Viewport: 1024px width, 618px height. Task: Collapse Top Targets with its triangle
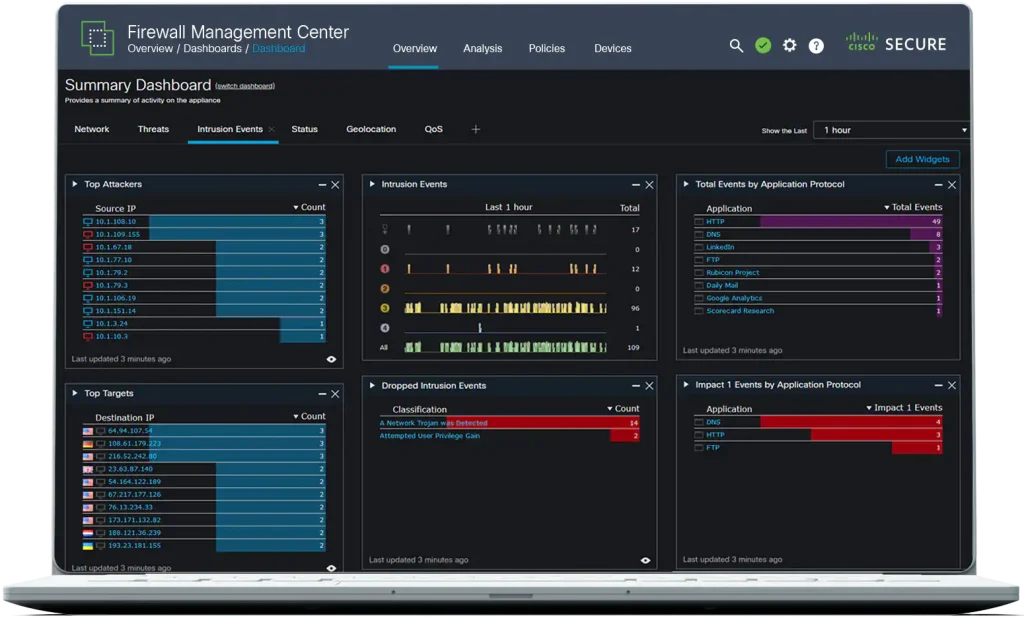pyautogui.click(x=75, y=393)
